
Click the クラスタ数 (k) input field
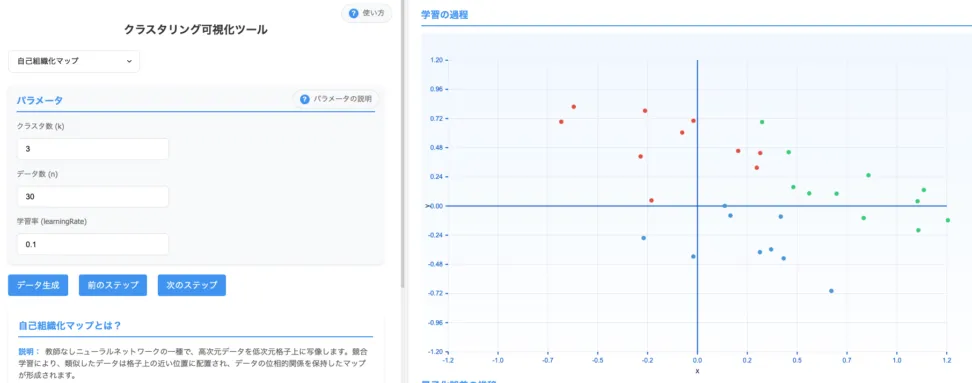click(93, 149)
